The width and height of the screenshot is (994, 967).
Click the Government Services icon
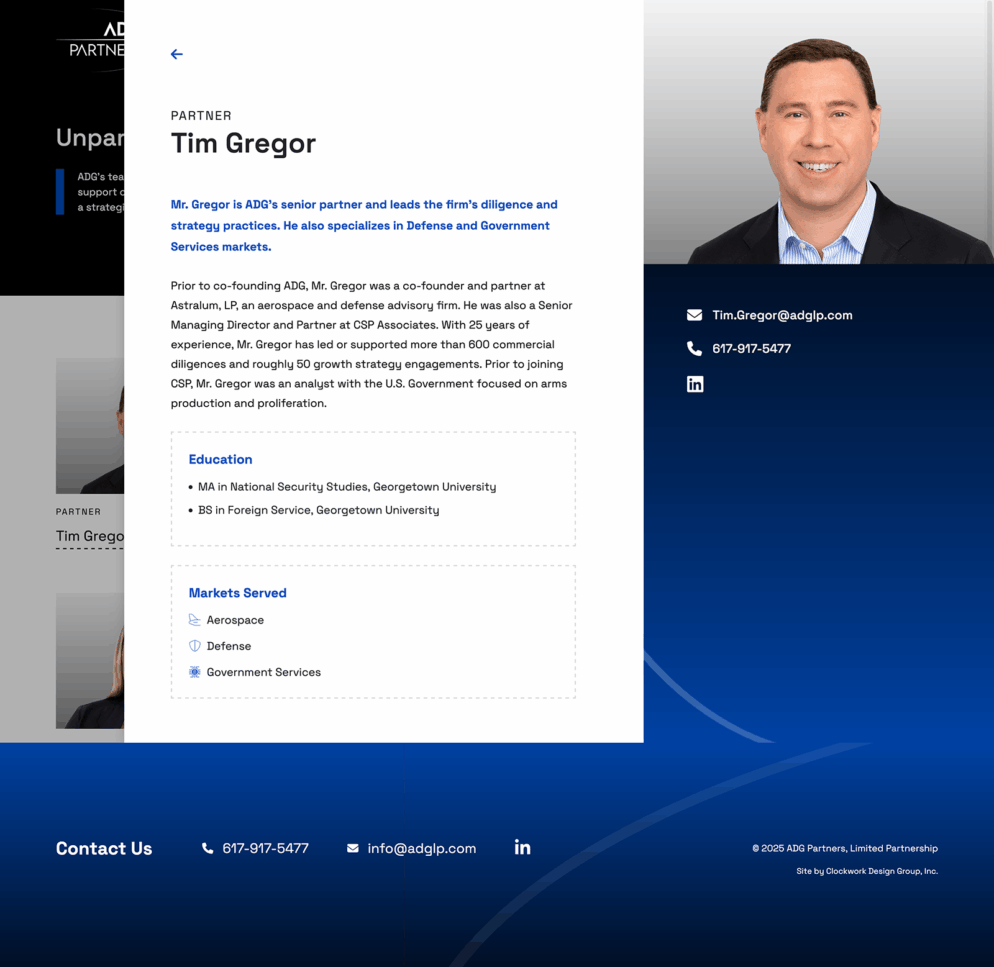(195, 672)
